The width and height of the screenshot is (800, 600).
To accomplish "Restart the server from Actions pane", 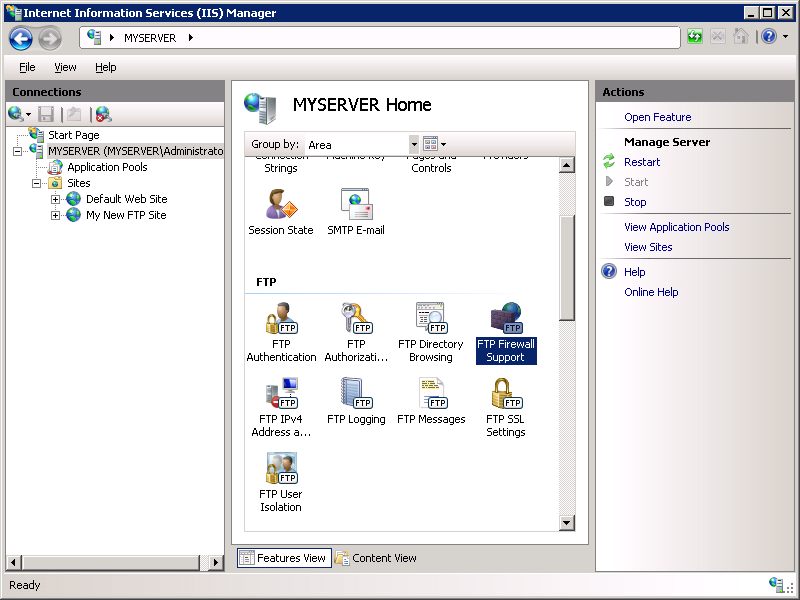I will click(x=642, y=161).
